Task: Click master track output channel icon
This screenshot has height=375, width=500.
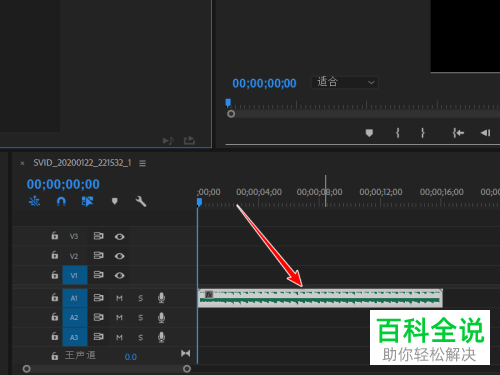Action: click(186, 353)
